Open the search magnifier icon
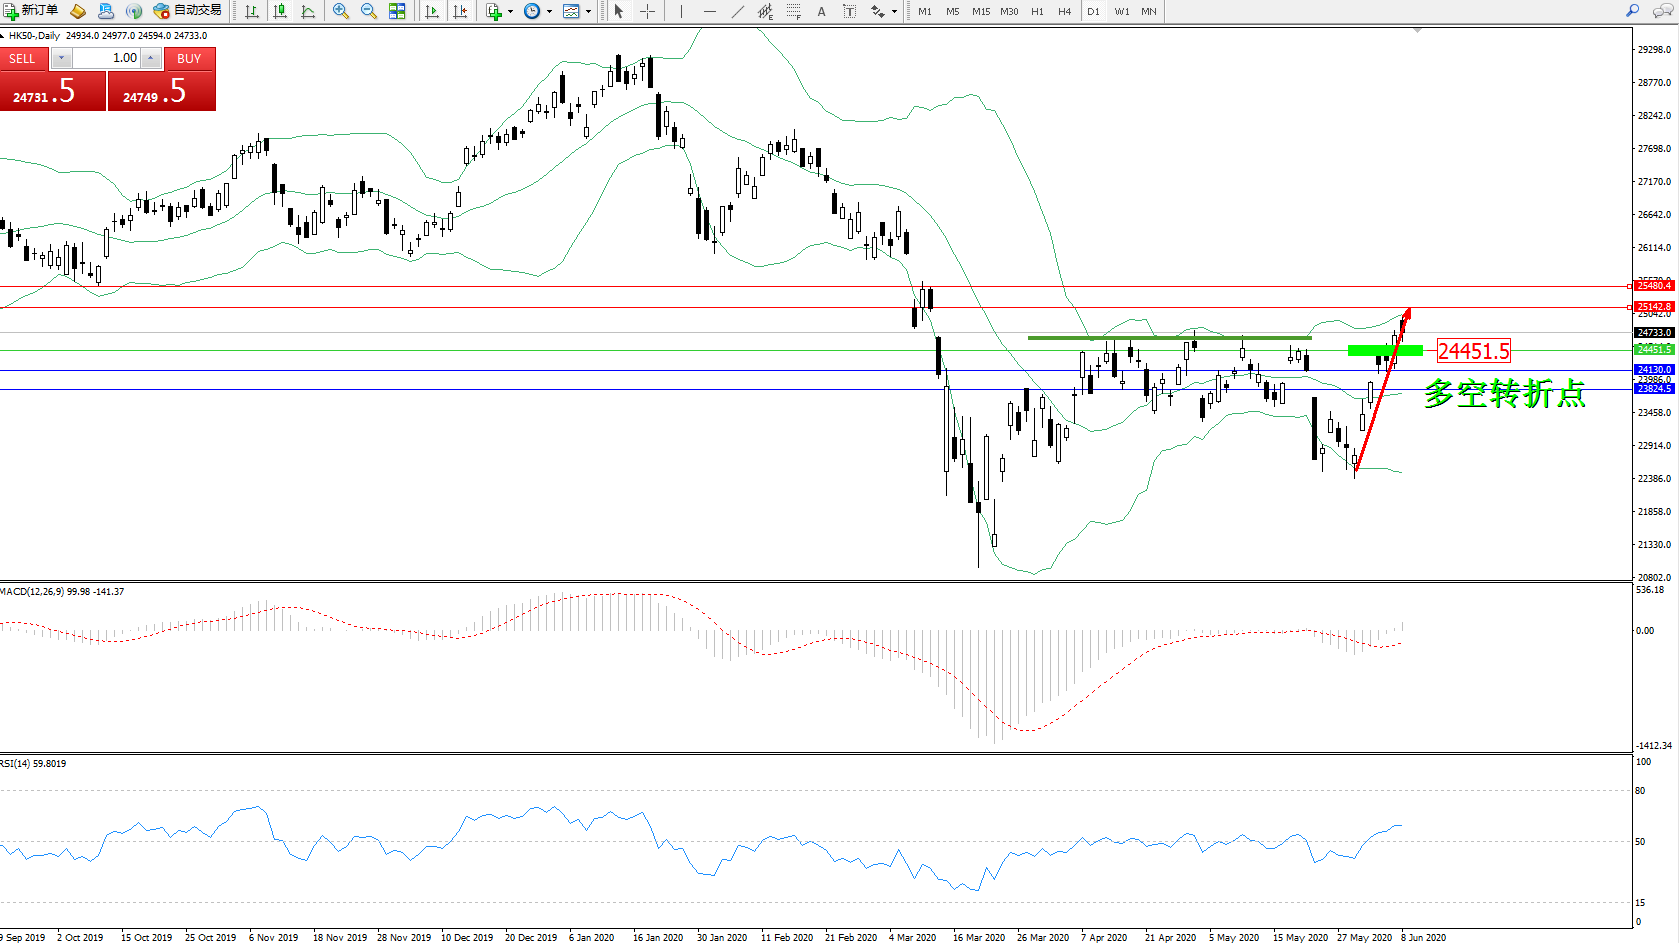The image size is (1679, 943). pyautogui.click(x=1633, y=11)
